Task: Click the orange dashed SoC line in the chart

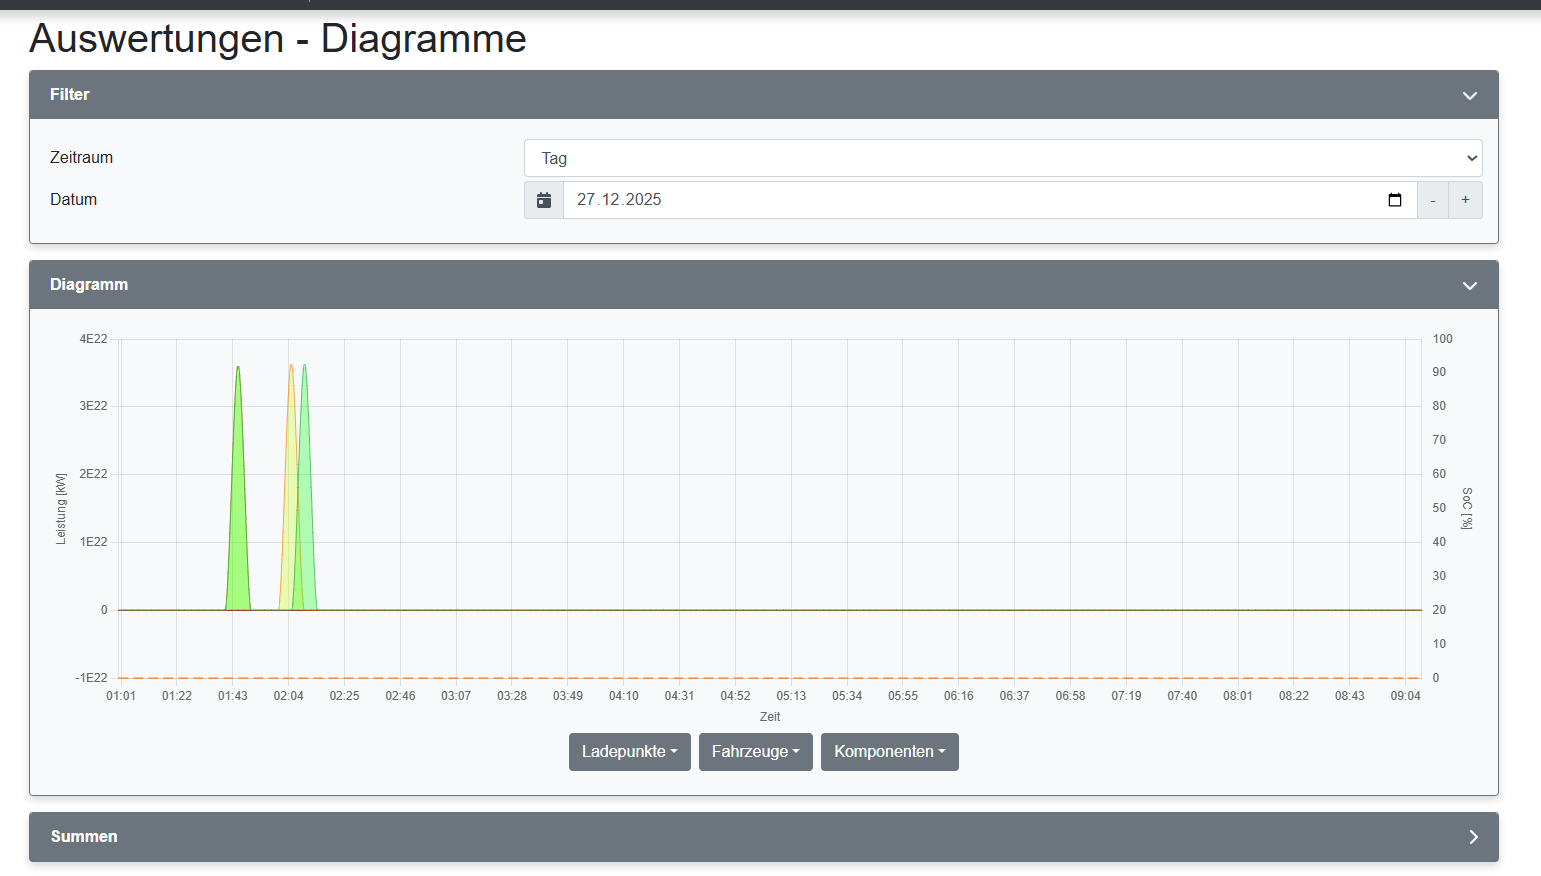Action: [x=800, y=676]
